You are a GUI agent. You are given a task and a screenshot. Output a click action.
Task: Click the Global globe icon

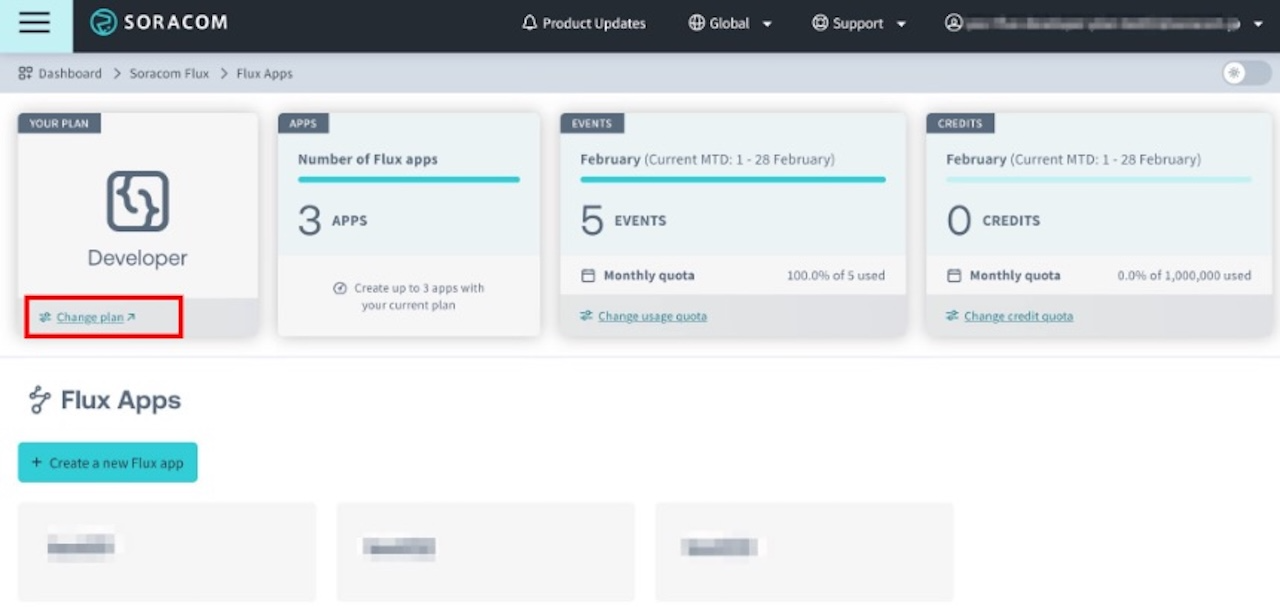tap(697, 23)
